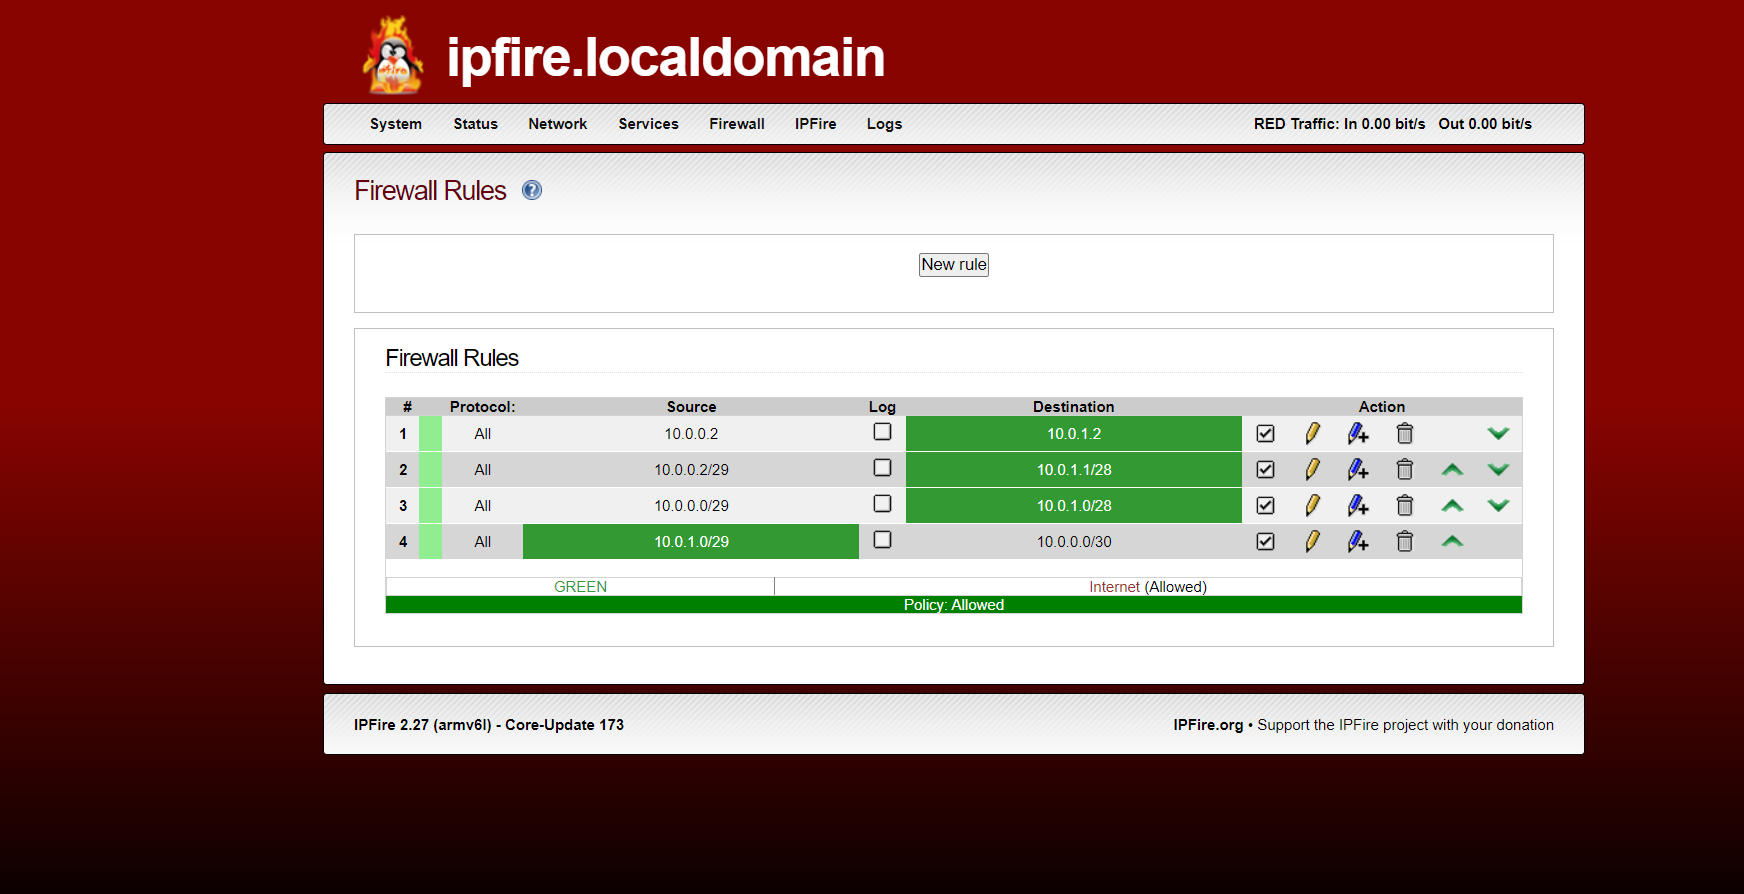Open the Logs menu

(884, 124)
